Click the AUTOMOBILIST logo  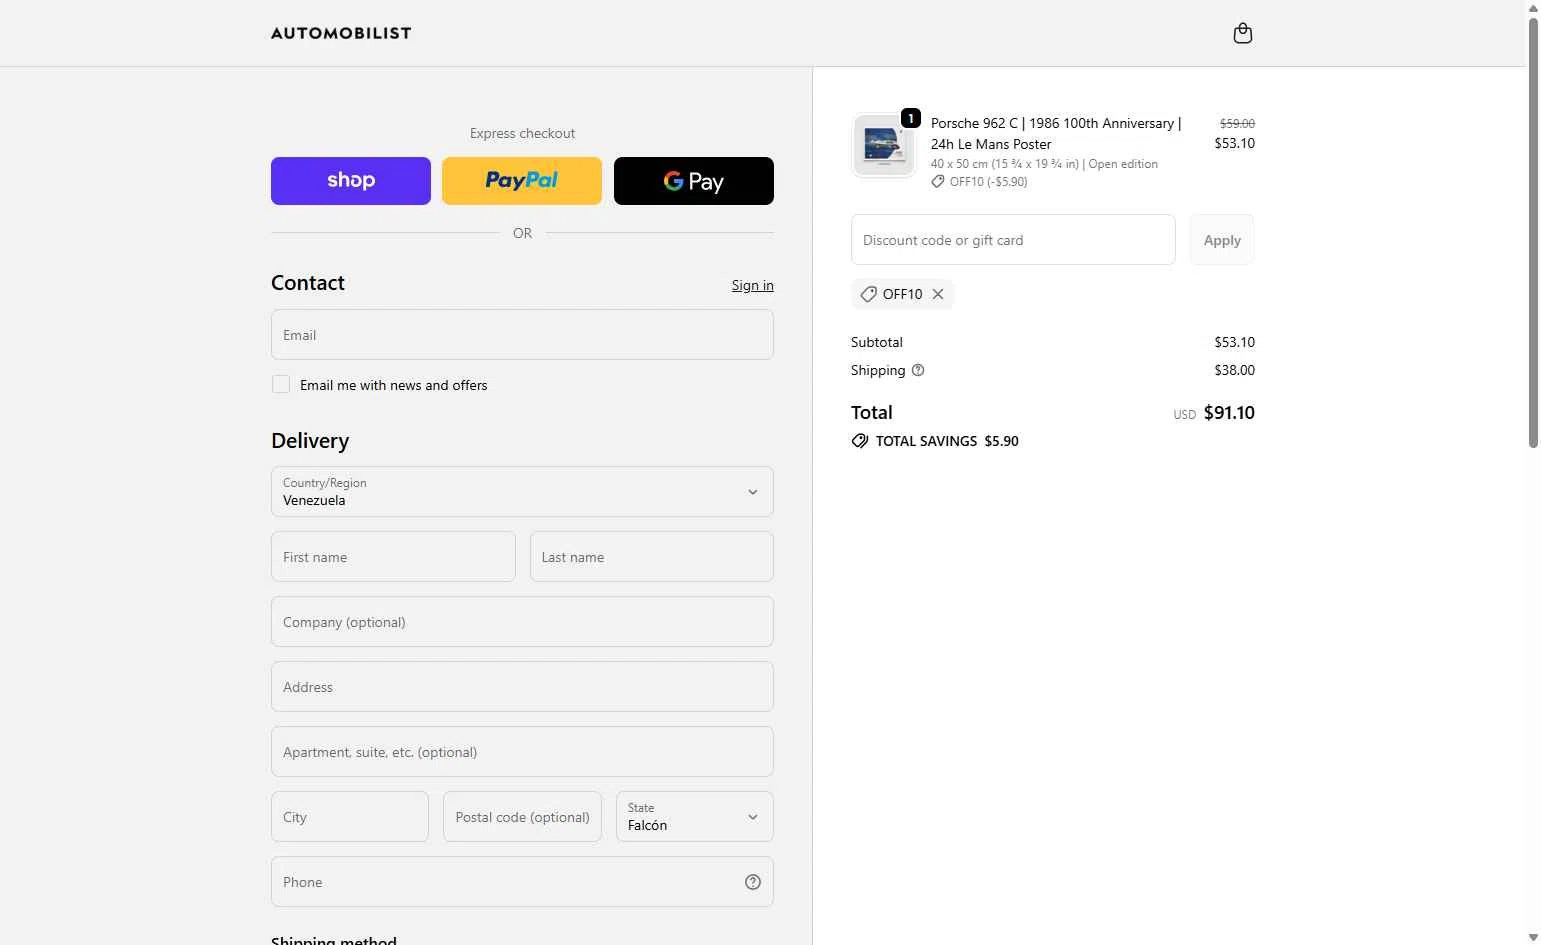coord(341,33)
